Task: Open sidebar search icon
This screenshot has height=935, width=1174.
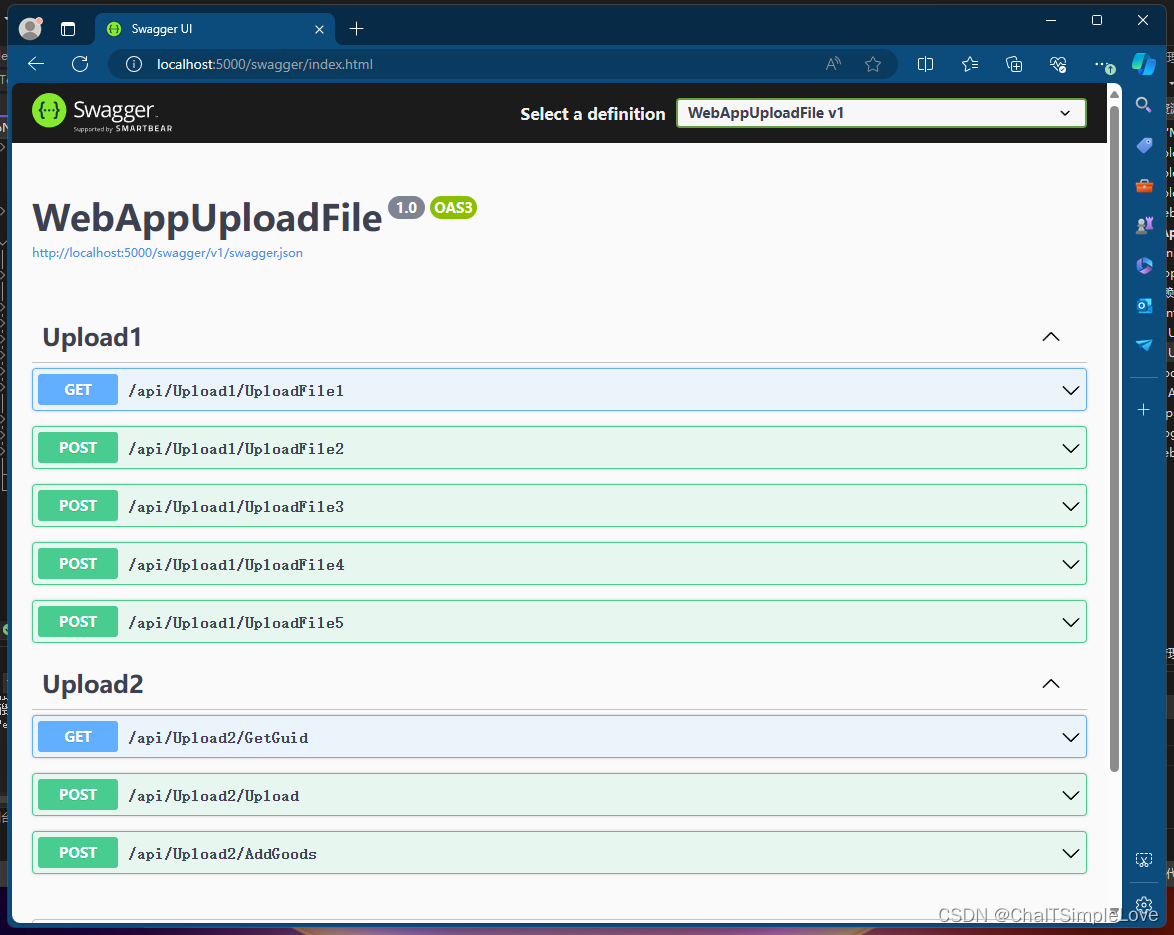Action: pos(1143,105)
